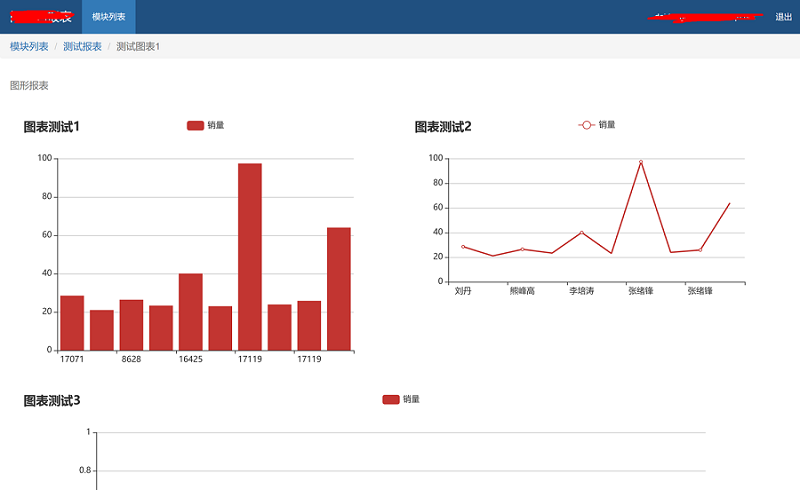The height and width of the screenshot is (490, 800).
Task: Click the red swatch in 图表测试3 legend
Action: click(391, 399)
